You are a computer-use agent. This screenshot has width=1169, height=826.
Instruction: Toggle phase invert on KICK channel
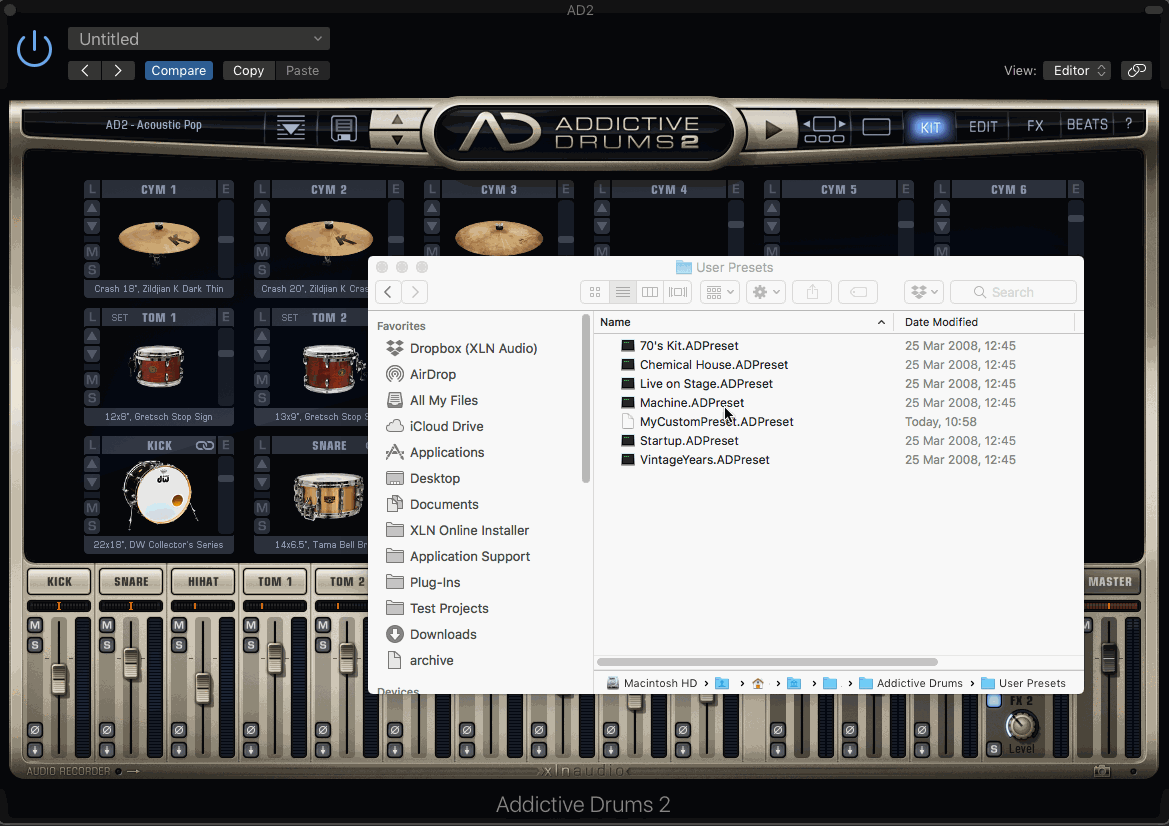click(35, 730)
